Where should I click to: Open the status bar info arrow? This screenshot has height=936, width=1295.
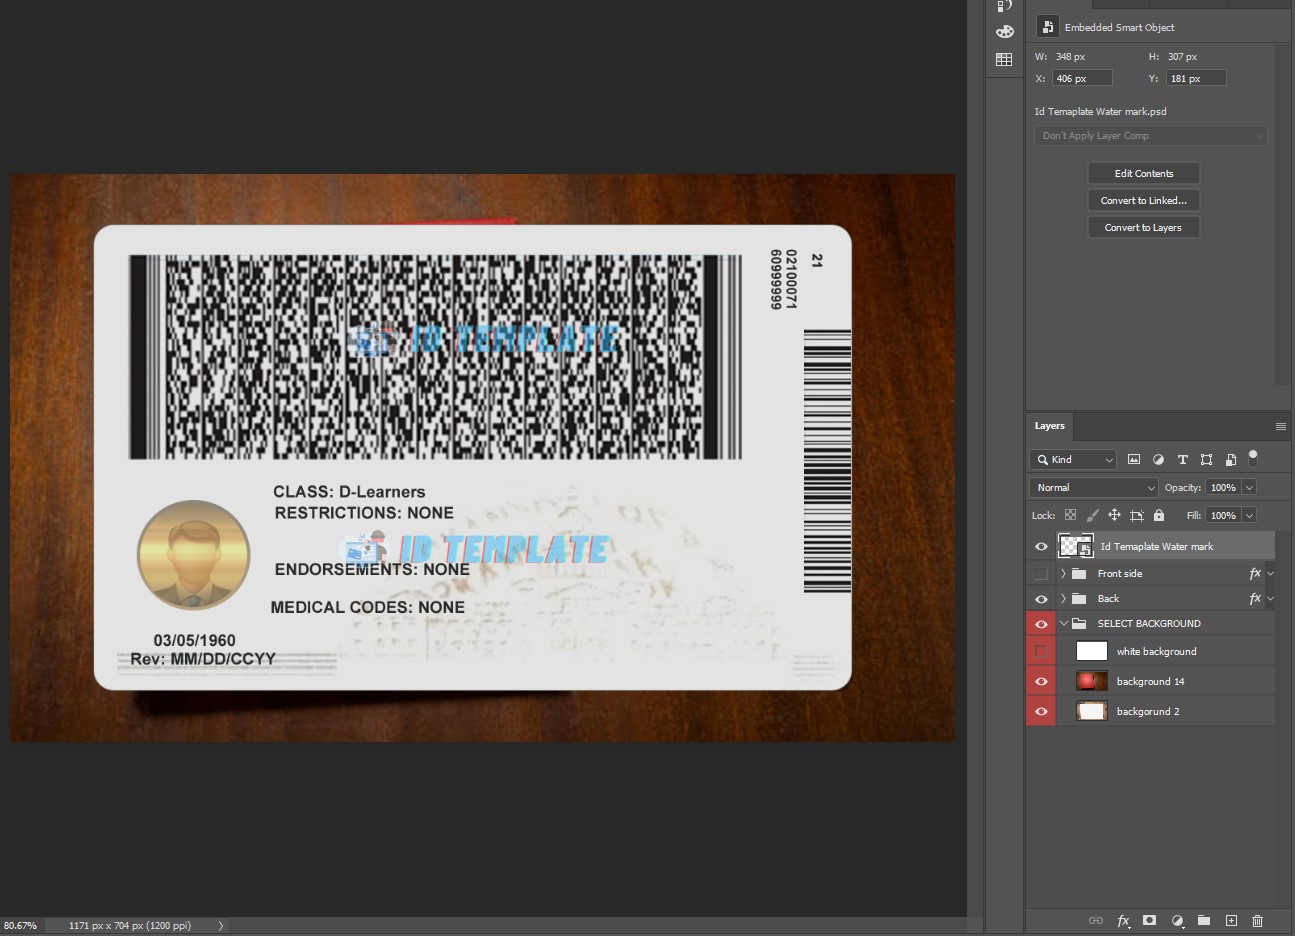click(221, 925)
